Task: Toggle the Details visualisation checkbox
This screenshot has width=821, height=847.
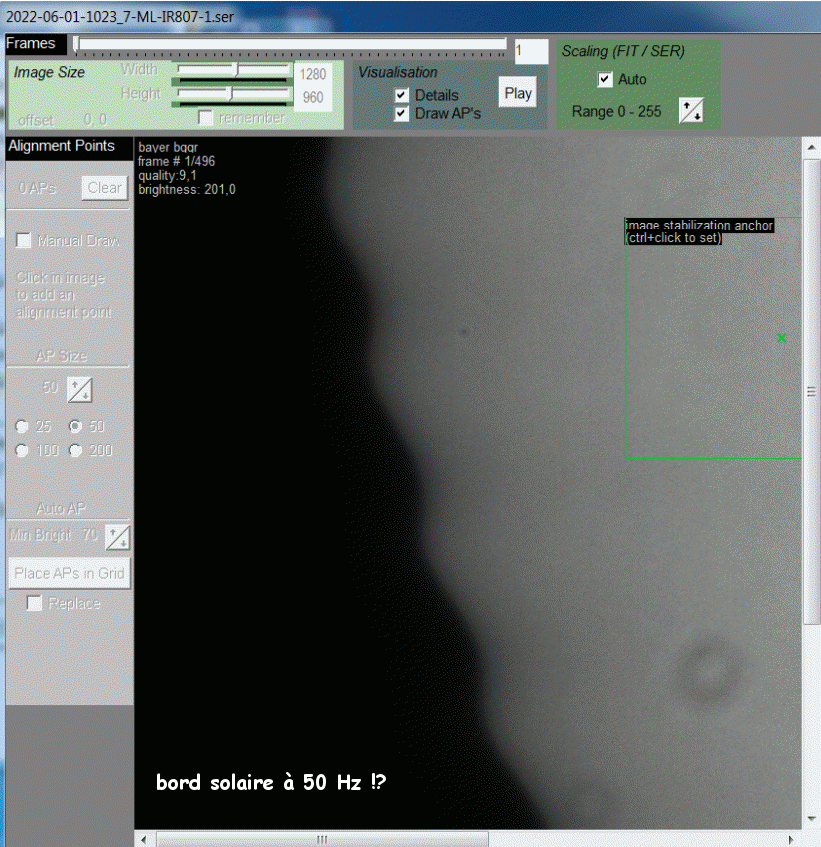Action: pyautogui.click(x=402, y=95)
